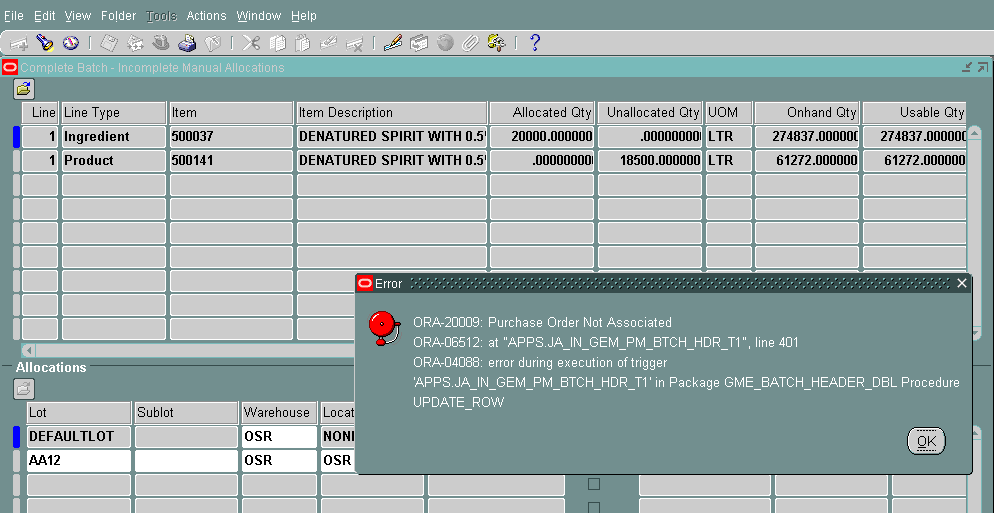Click the Item column header

tap(231, 113)
